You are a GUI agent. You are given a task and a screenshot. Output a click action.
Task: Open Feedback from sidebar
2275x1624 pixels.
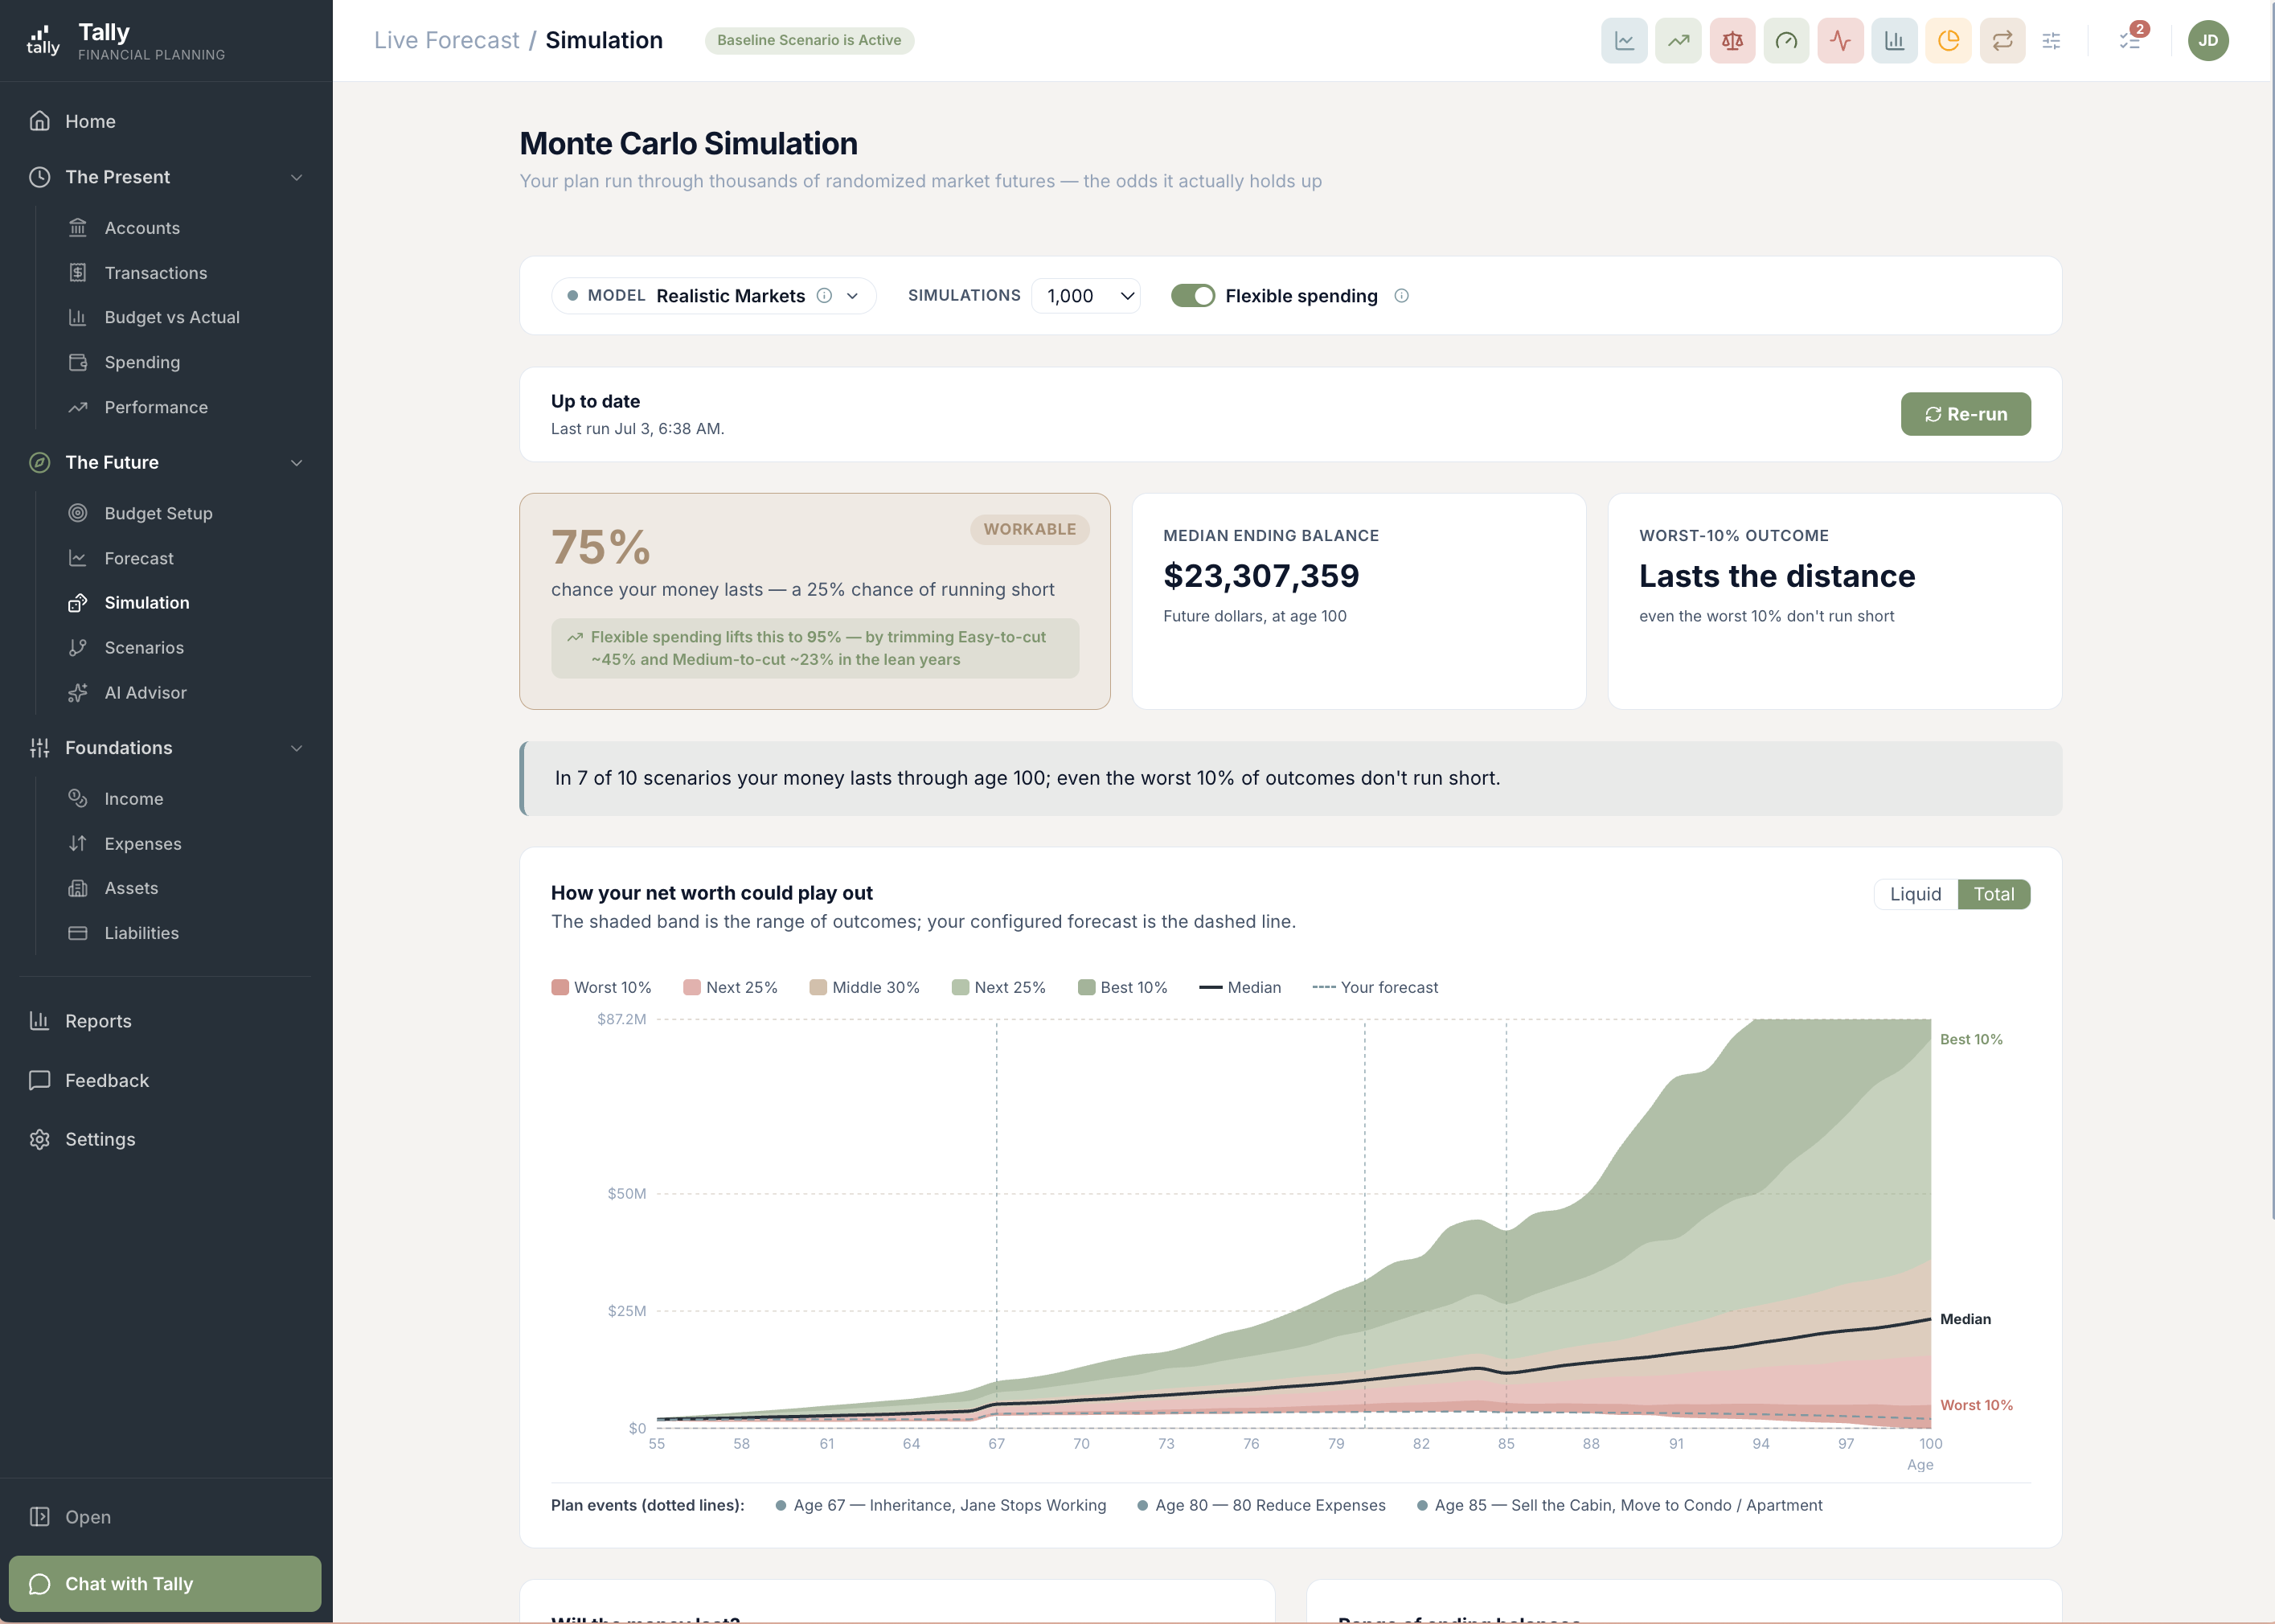point(107,1080)
